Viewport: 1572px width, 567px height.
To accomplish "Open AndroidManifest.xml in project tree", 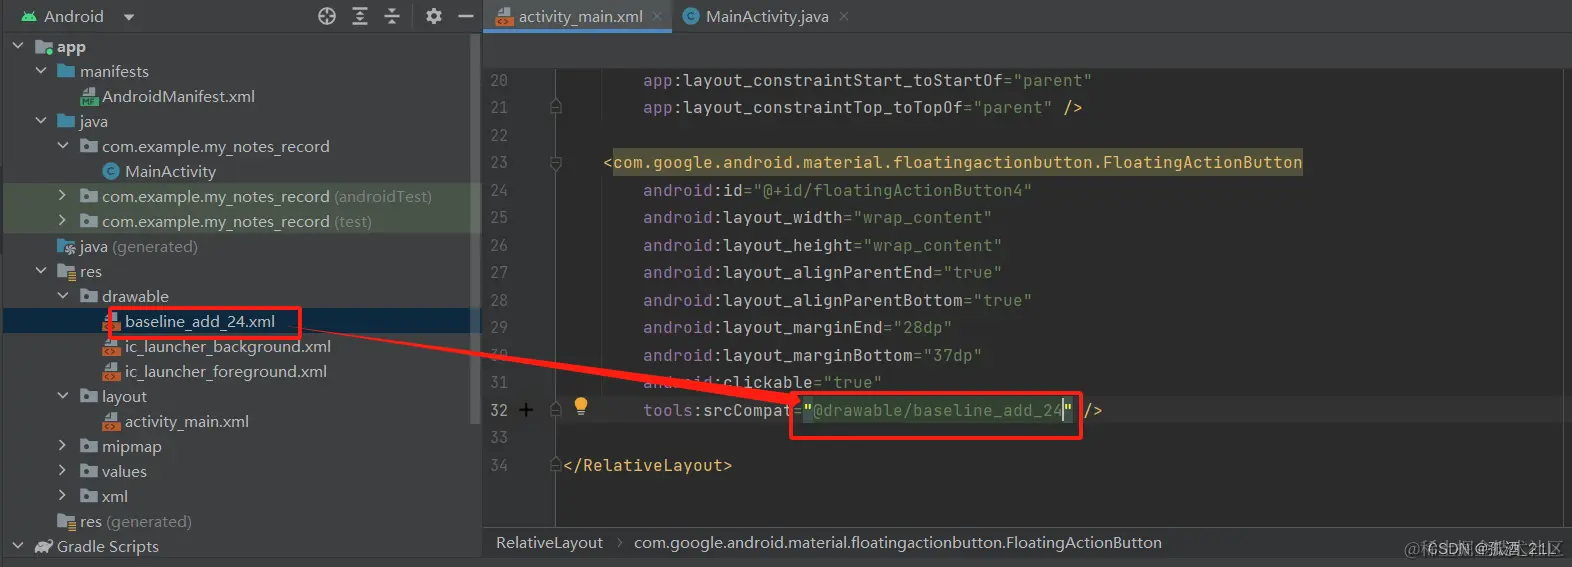I will point(178,96).
